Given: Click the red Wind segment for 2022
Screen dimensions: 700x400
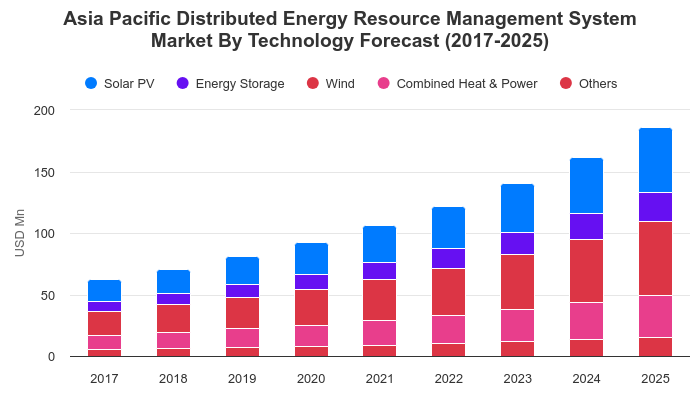Looking at the screenshot, I should click(449, 292).
